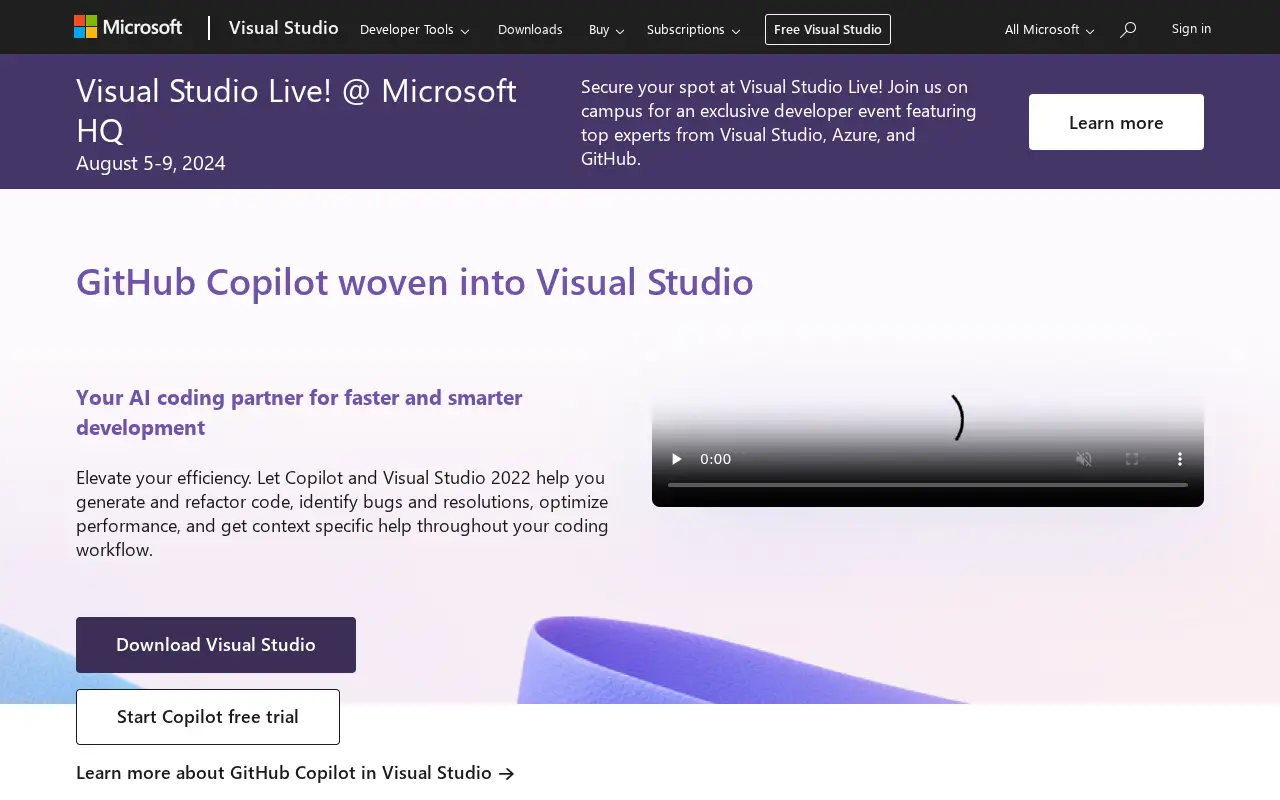Image resolution: width=1280 pixels, height=800 pixels.
Task: Open video more options menu
Action: [1180, 459]
